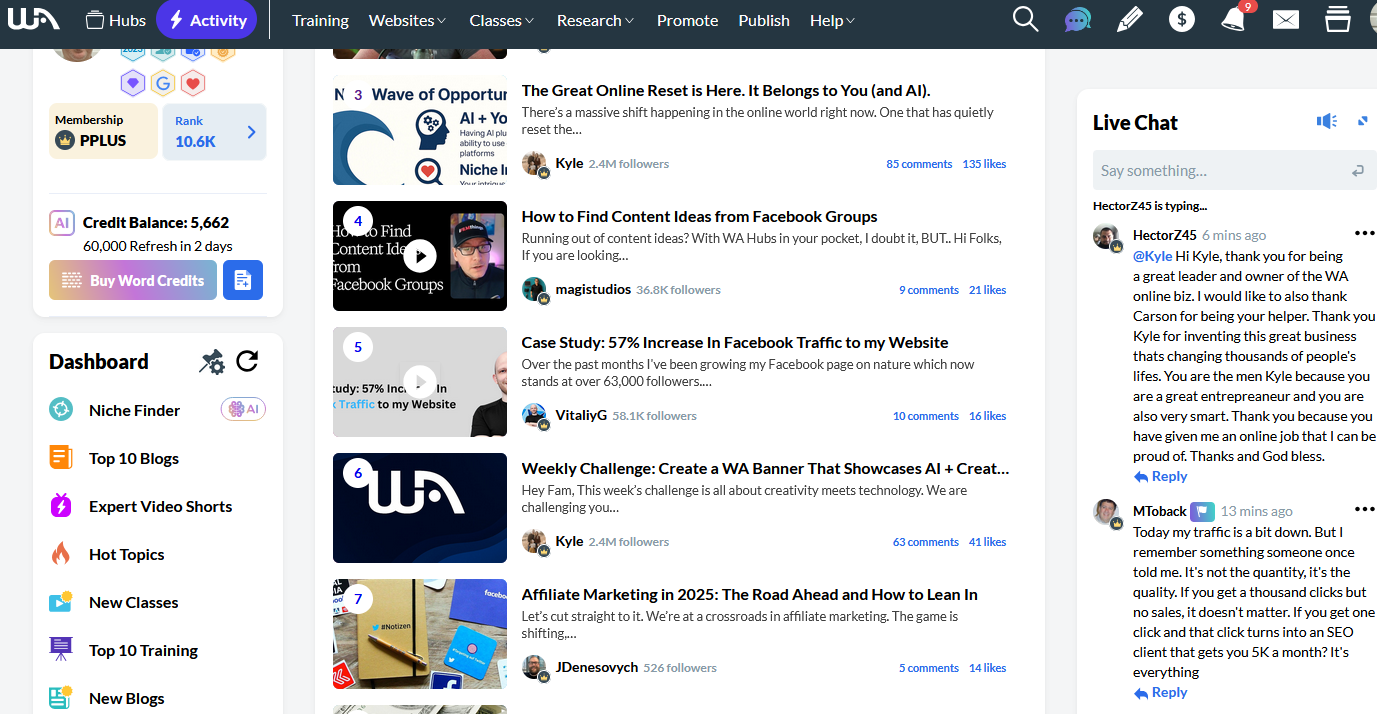Image resolution: width=1377 pixels, height=714 pixels.
Task: Expand the Live Chat panel with arrows icon
Action: coord(1362,121)
